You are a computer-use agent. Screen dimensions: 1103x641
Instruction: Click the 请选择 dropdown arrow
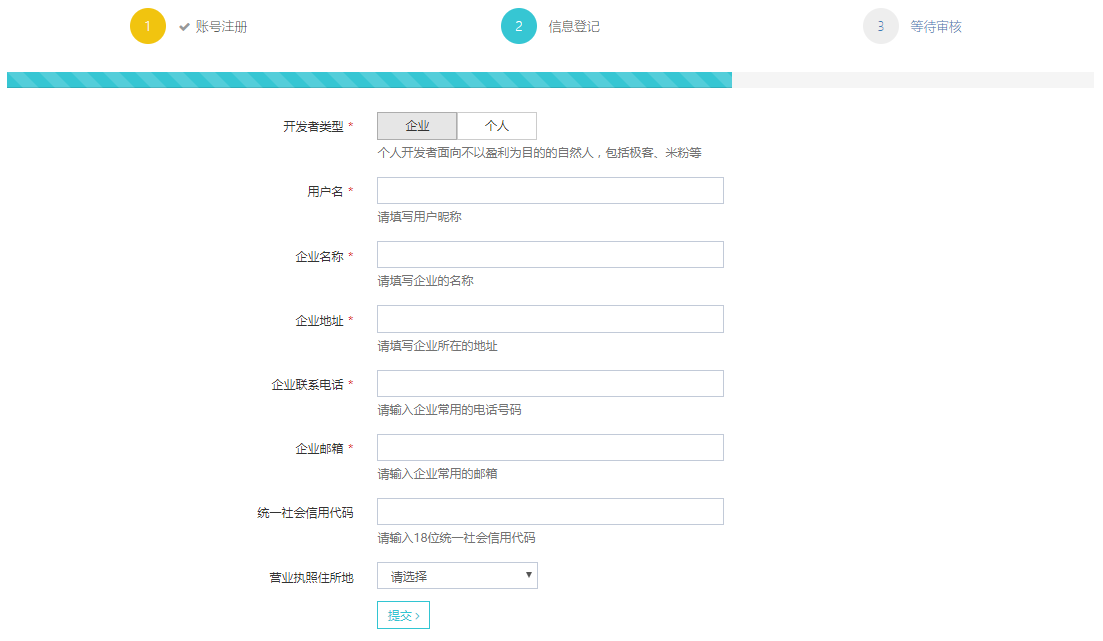click(528, 575)
